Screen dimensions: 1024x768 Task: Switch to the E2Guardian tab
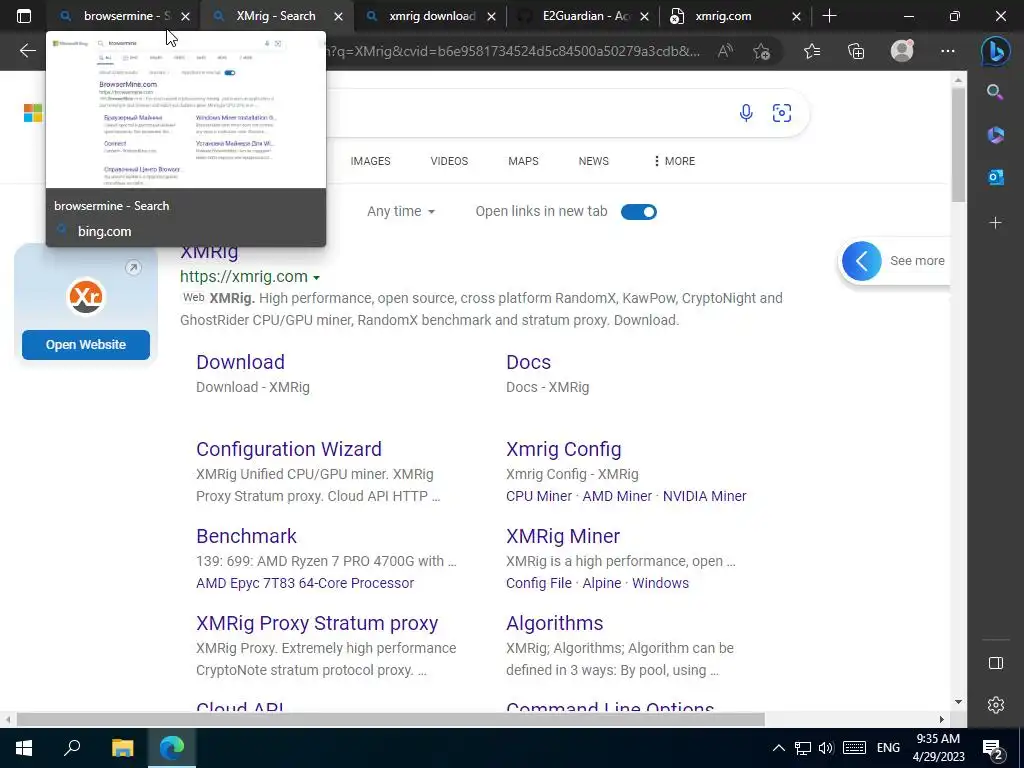584,16
